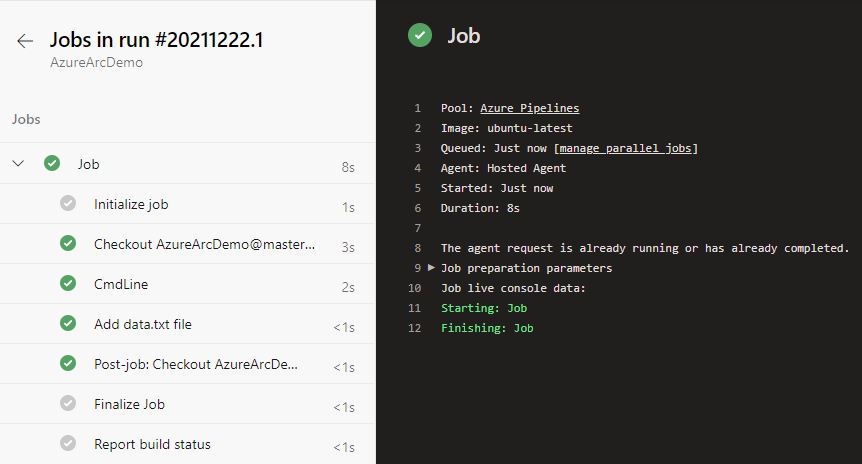Image resolution: width=862 pixels, height=464 pixels.
Task: Click the Starting: Job log line
Action: (x=484, y=308)
